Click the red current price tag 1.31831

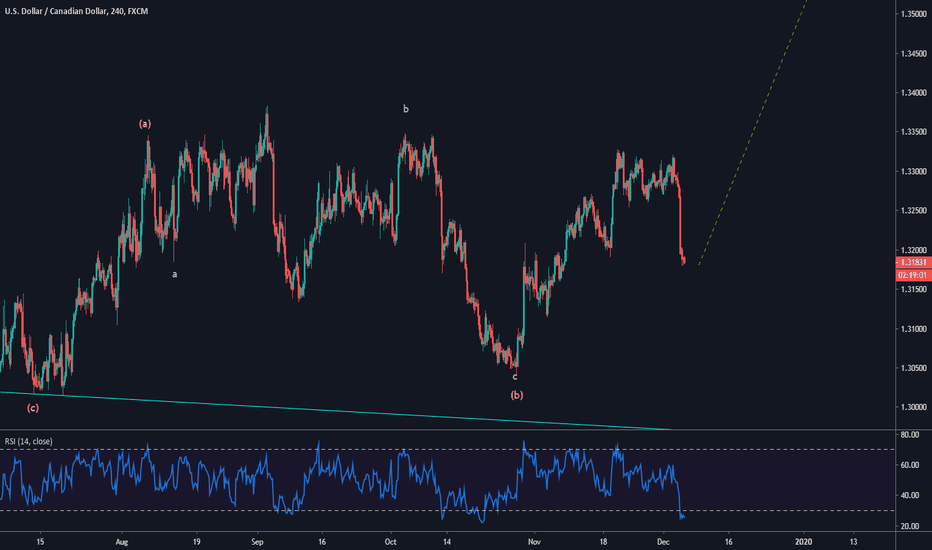click(911, 261)
